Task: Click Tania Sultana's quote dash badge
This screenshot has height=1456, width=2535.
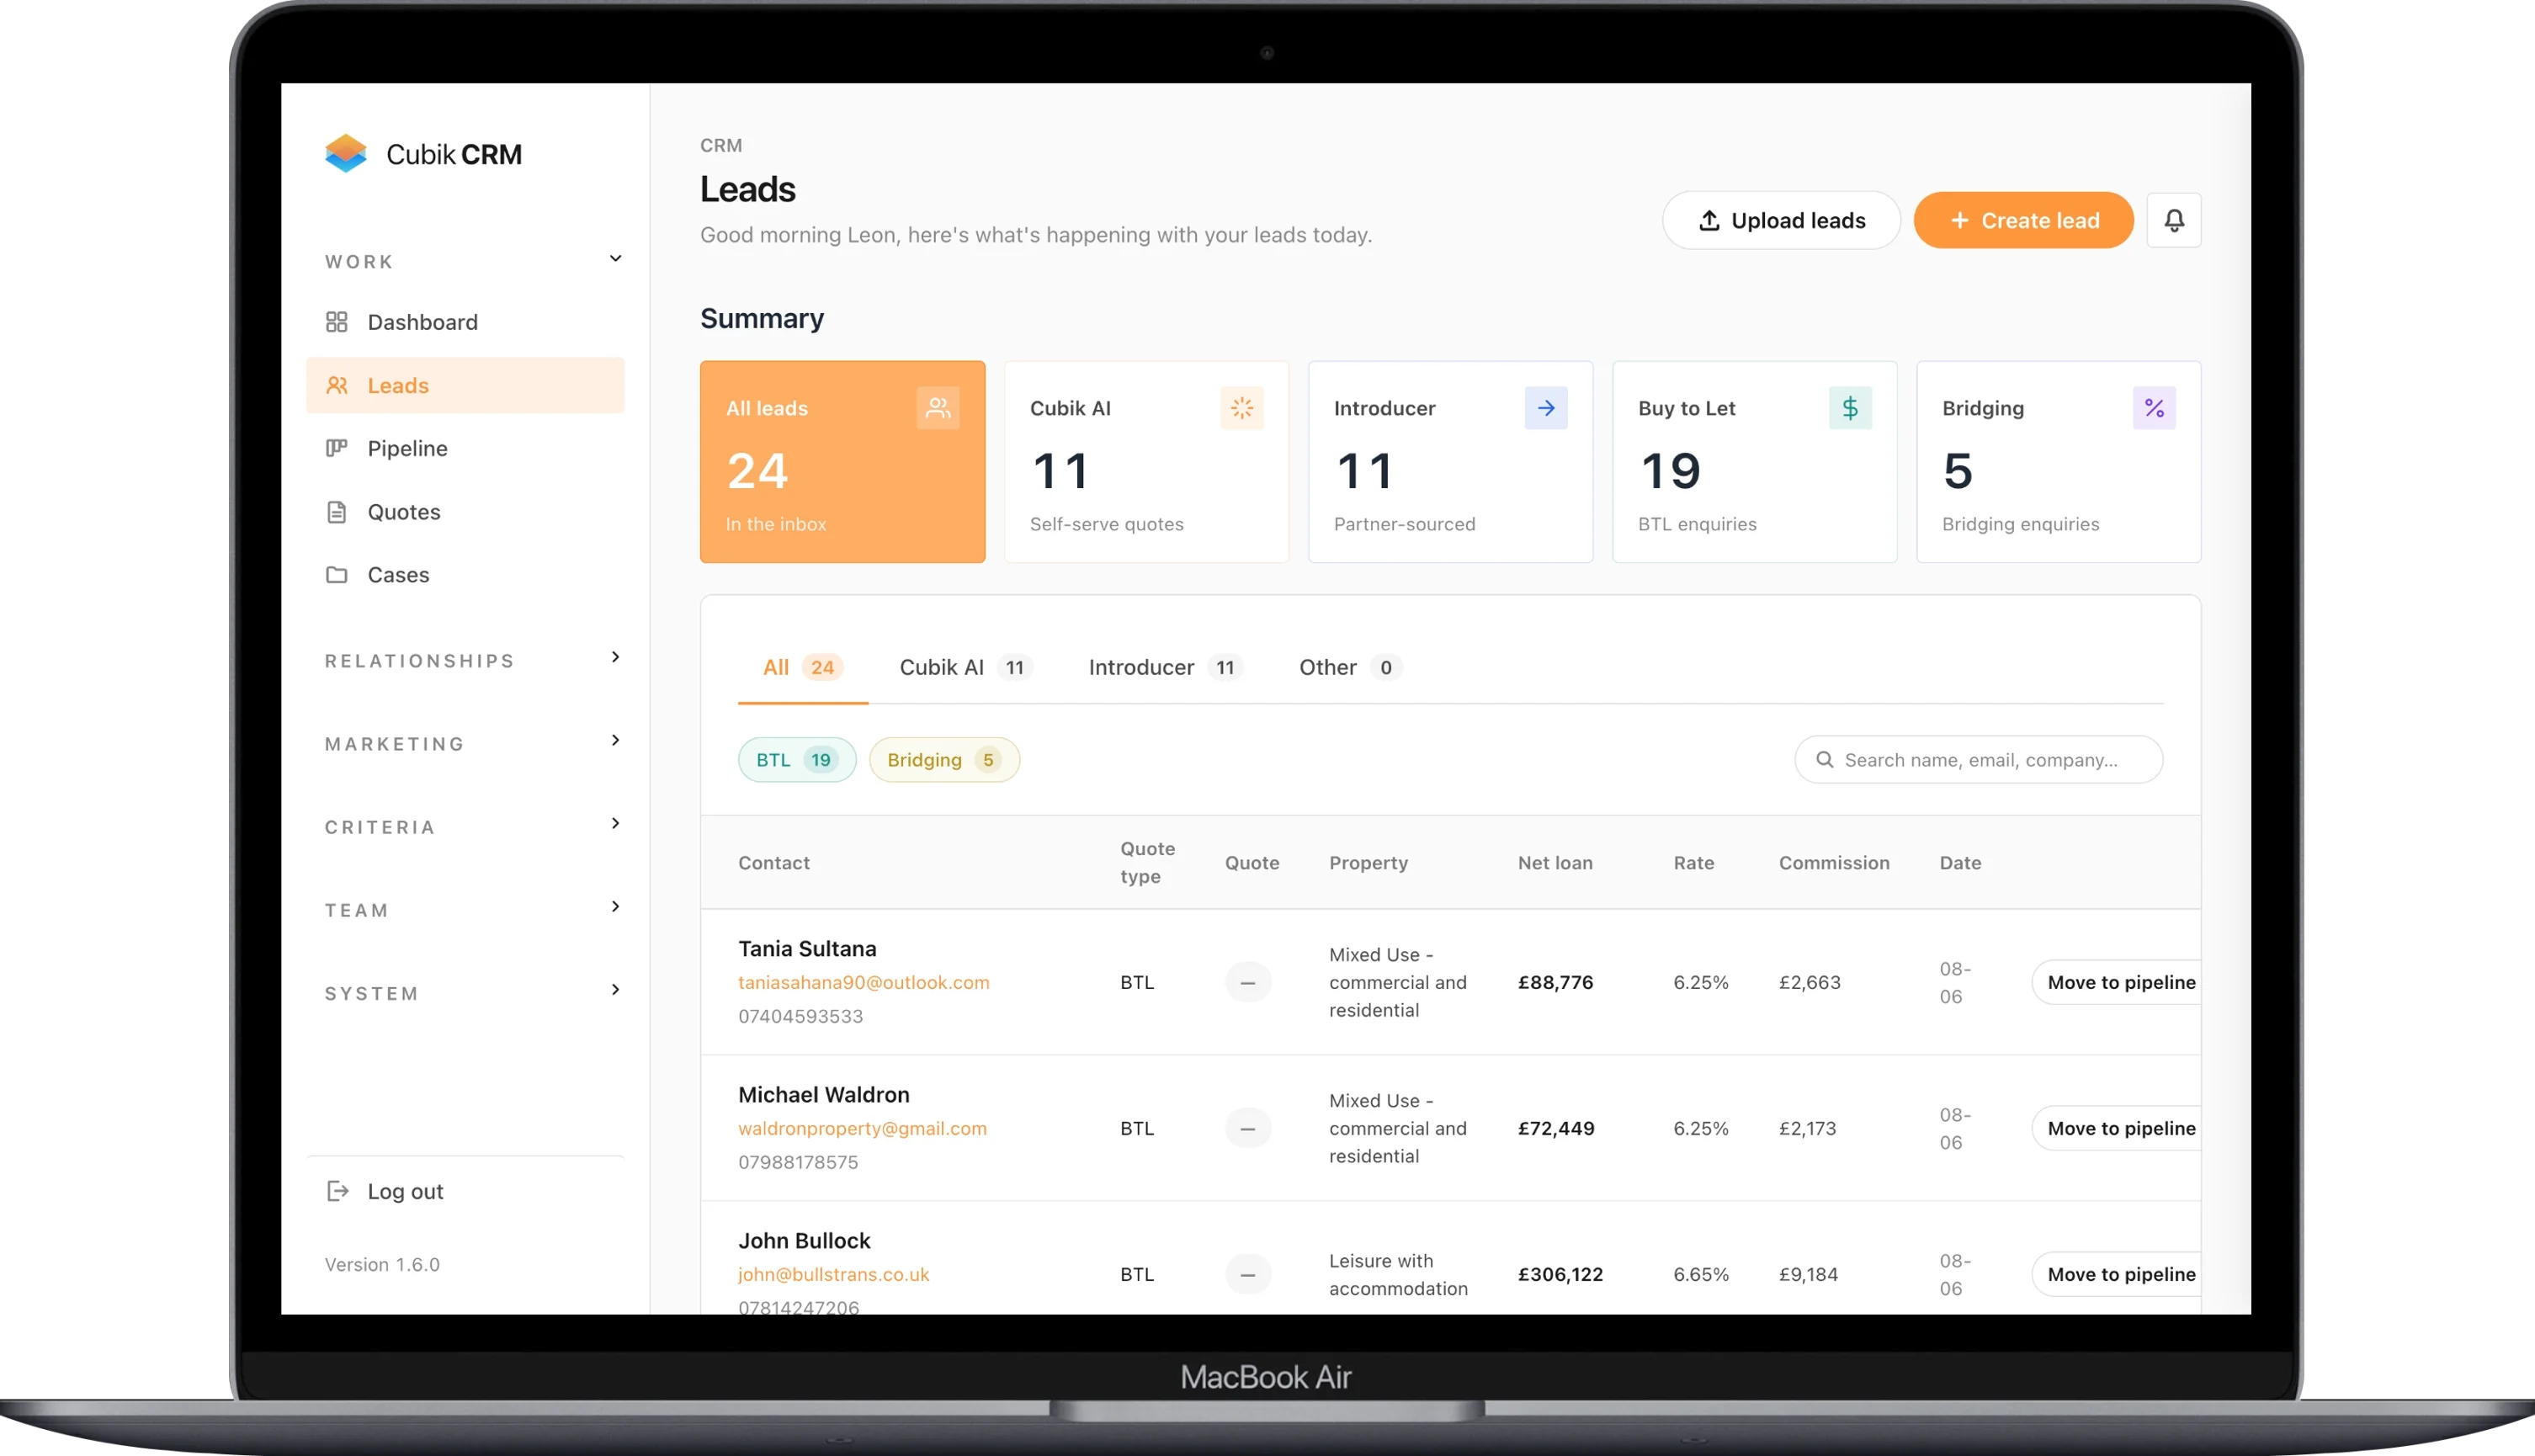Action: tap(1248, 982)
